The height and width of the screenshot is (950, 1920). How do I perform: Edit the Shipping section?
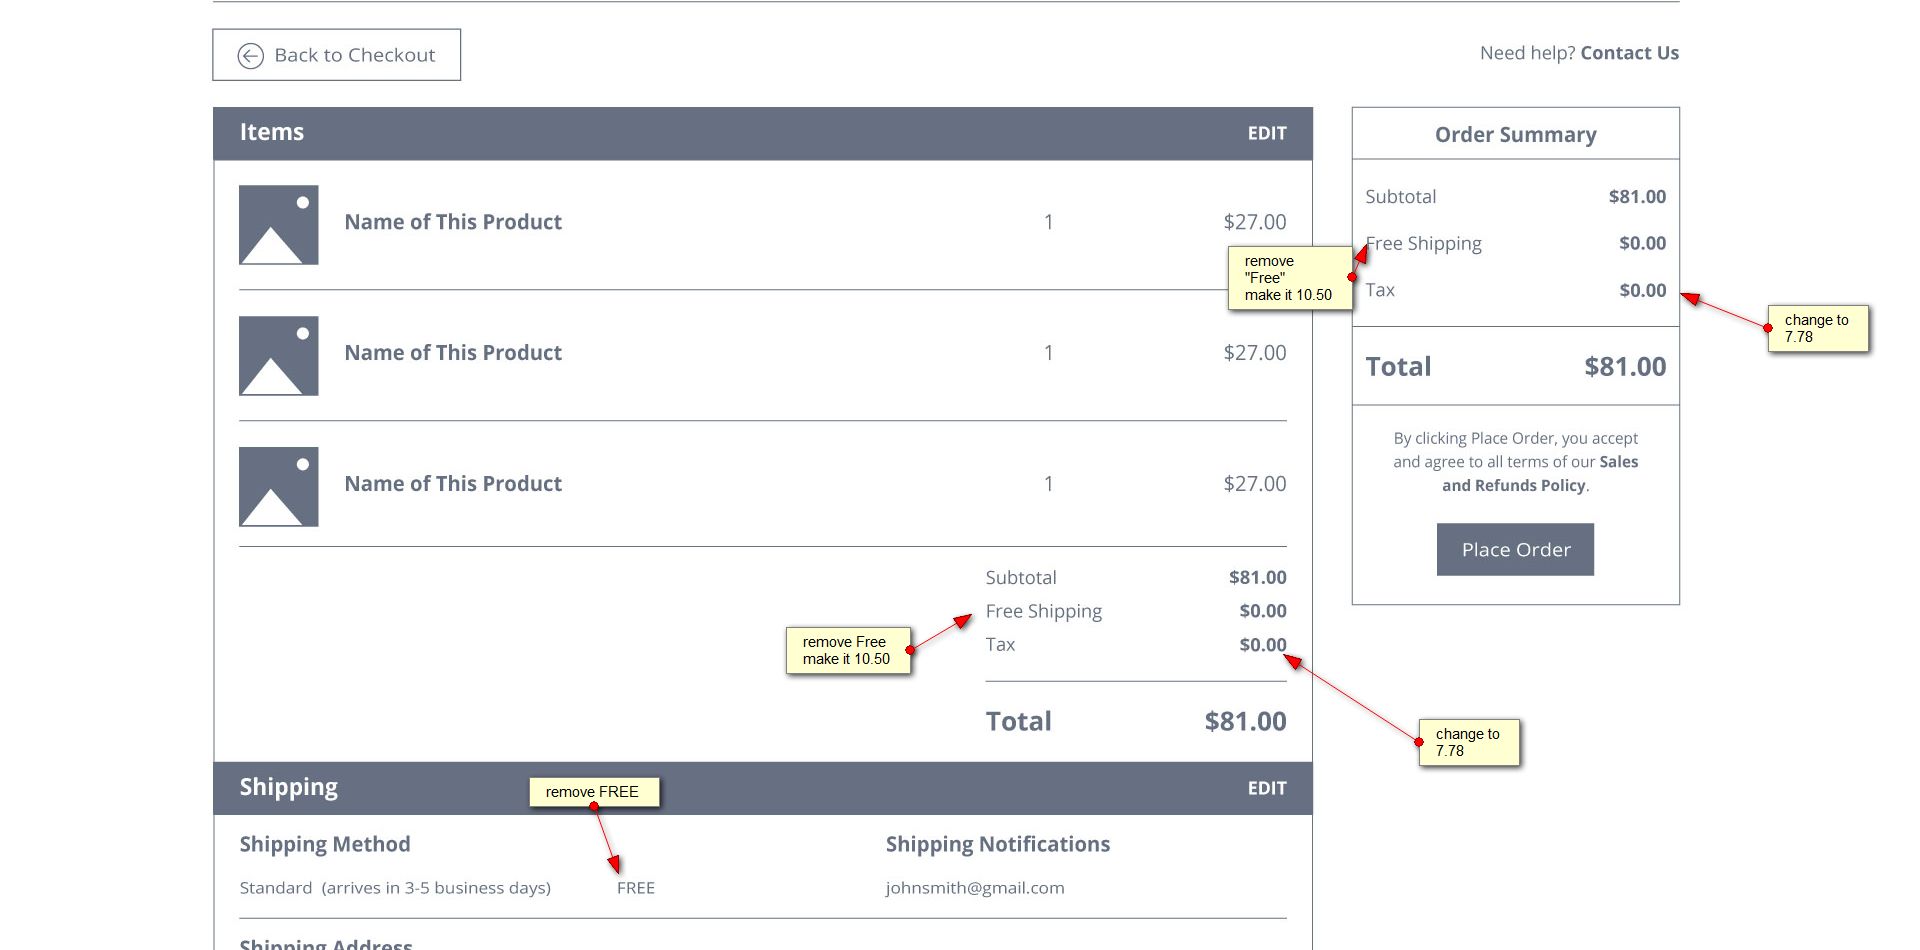point(1266,788)
